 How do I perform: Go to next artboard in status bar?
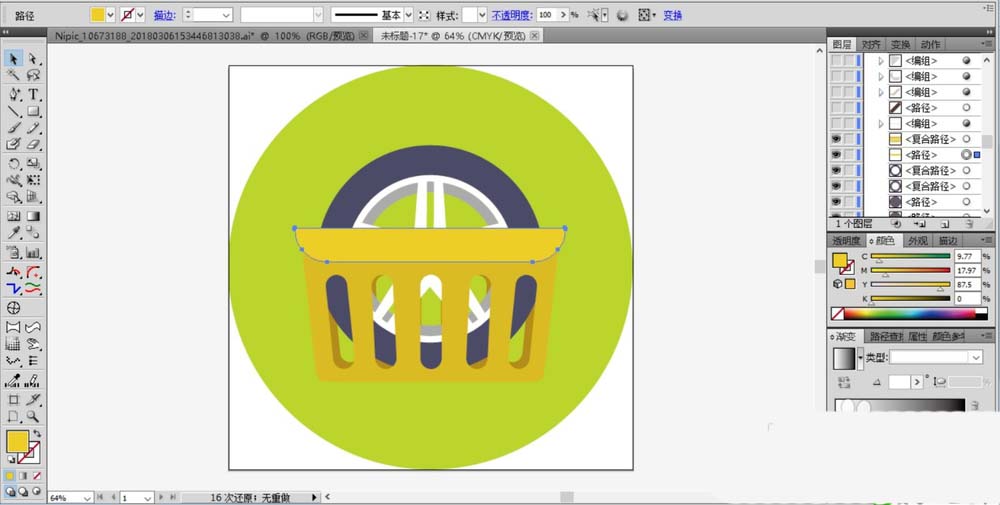(x=161, y=497)
